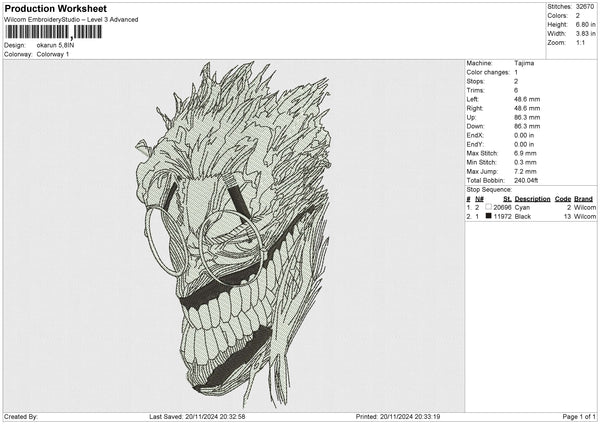Click the N# column header
Viewport: 600px width, 424px height.
[x=479, y=199]
